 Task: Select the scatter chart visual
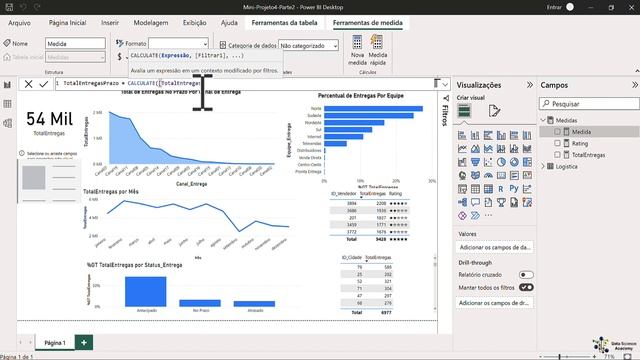488,162
